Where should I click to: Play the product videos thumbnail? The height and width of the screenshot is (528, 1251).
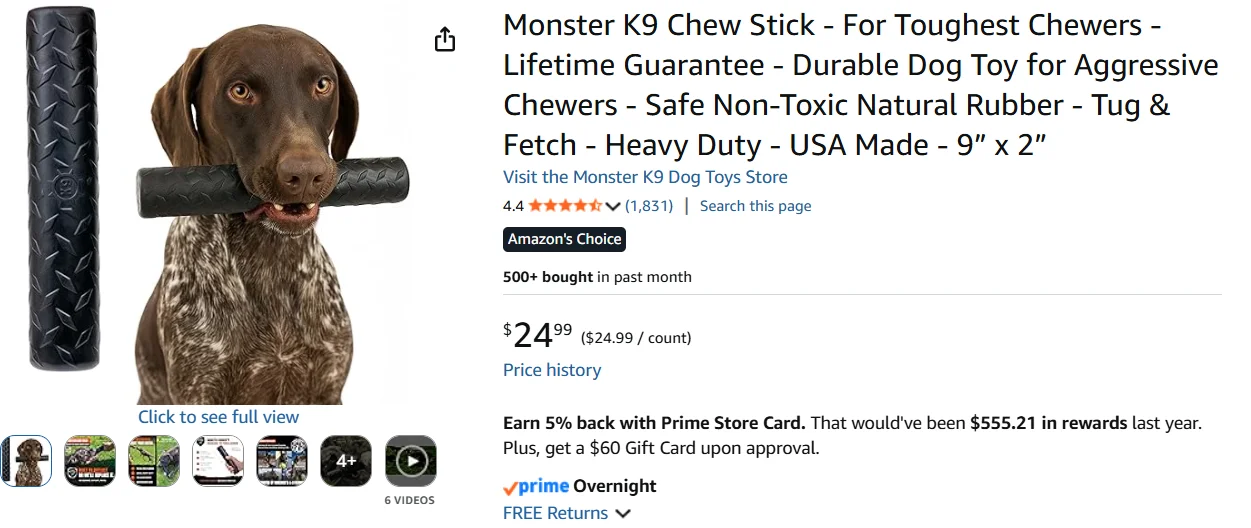[x=411, y=461]
